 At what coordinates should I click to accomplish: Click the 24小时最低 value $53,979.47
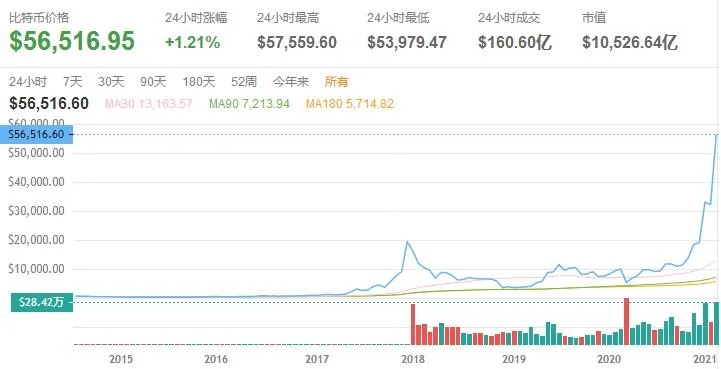pos(407,42)
